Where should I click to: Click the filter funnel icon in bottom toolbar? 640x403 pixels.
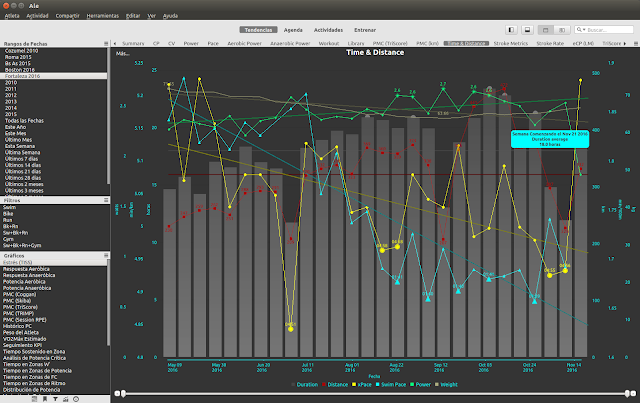click(x=55, y=399)
